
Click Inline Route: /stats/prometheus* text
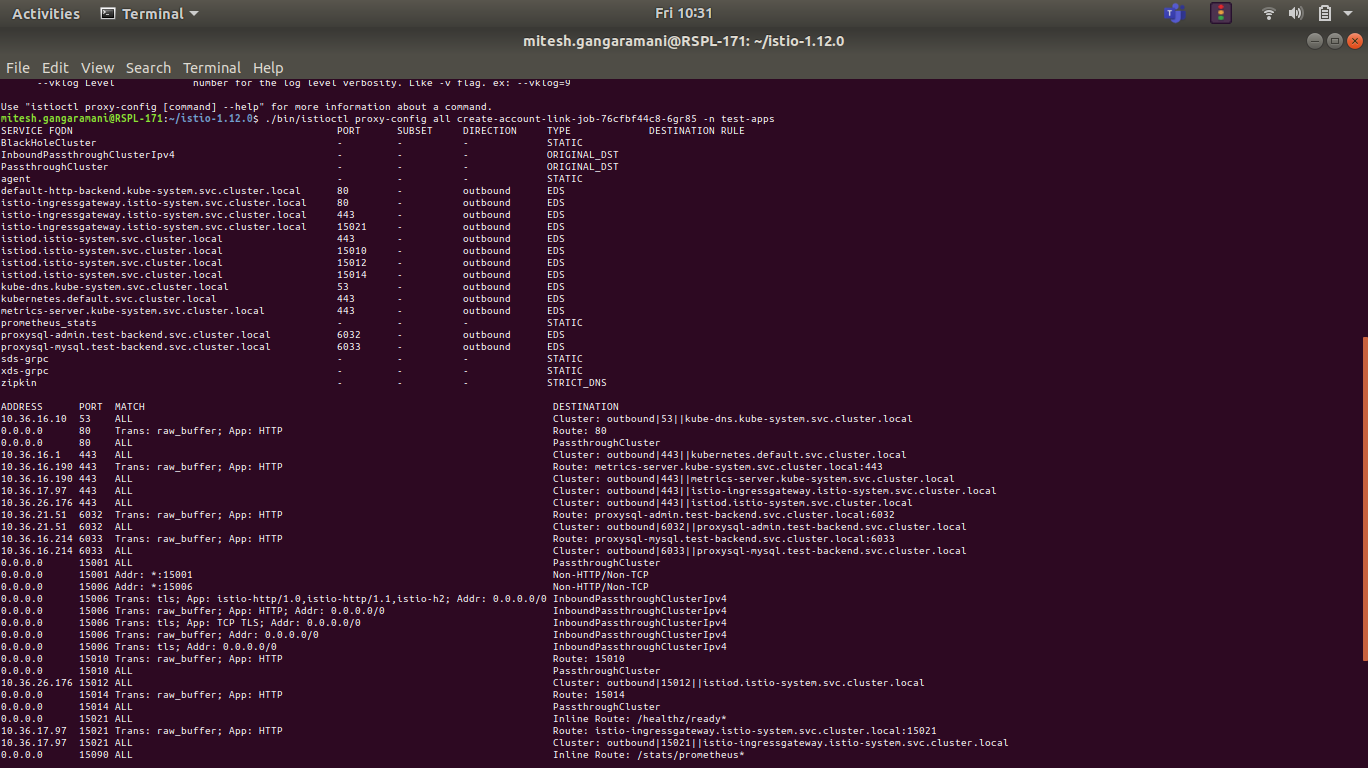click(649, 755)
